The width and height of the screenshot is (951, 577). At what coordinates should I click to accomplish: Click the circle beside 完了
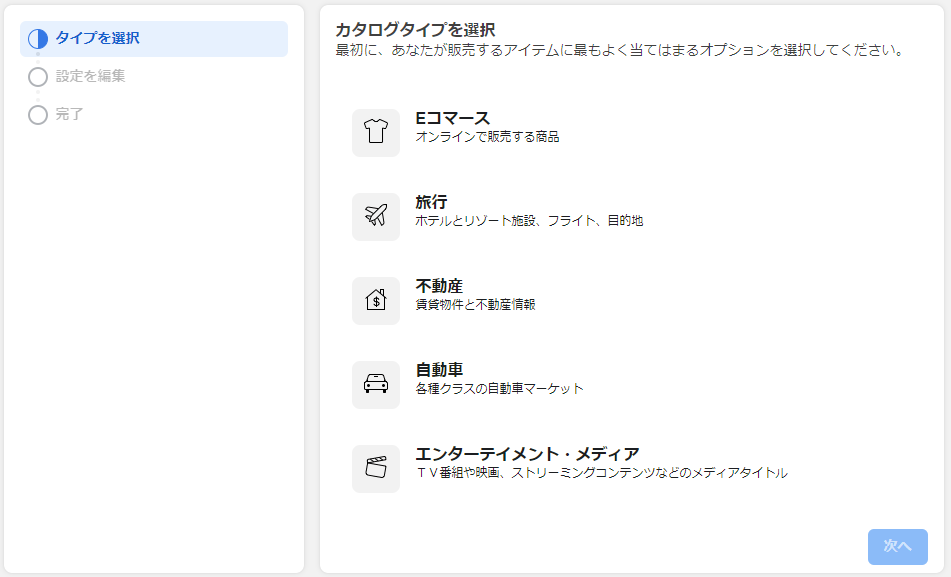38,115
